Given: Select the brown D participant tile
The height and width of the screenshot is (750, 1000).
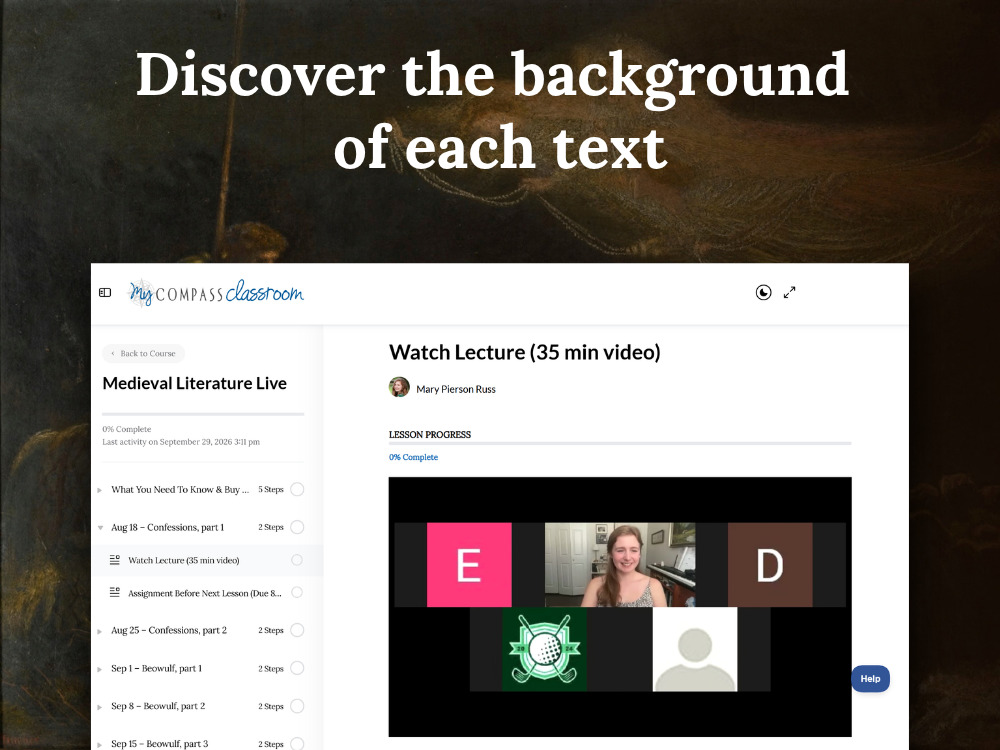Looking at the screenshot, I should 770,564.
